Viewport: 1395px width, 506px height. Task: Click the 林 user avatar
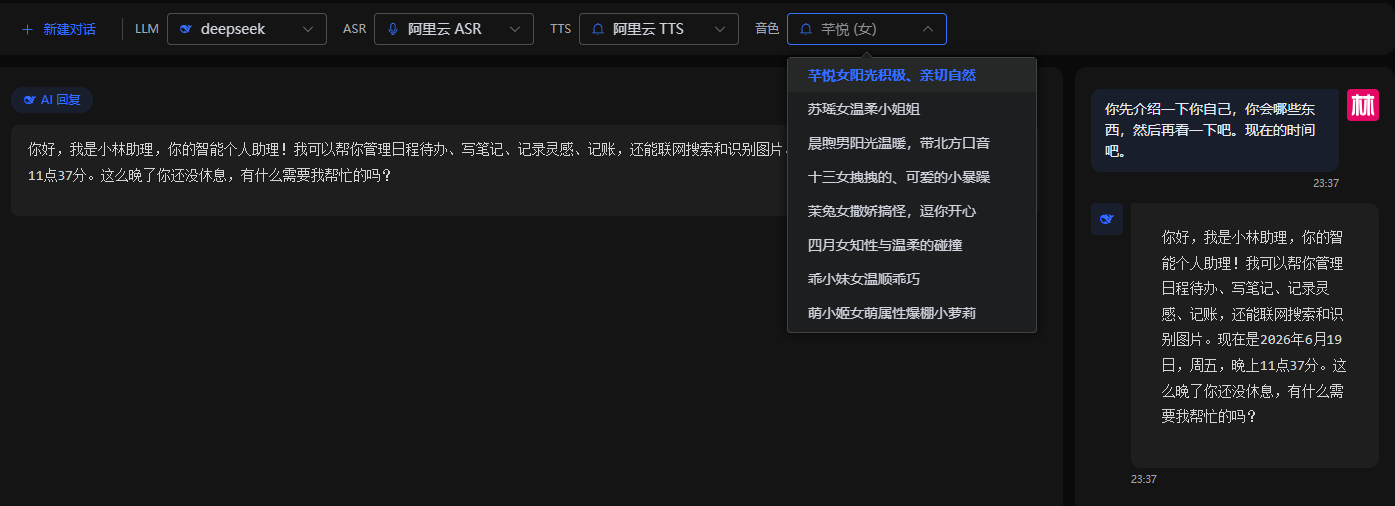[1363, 105]
